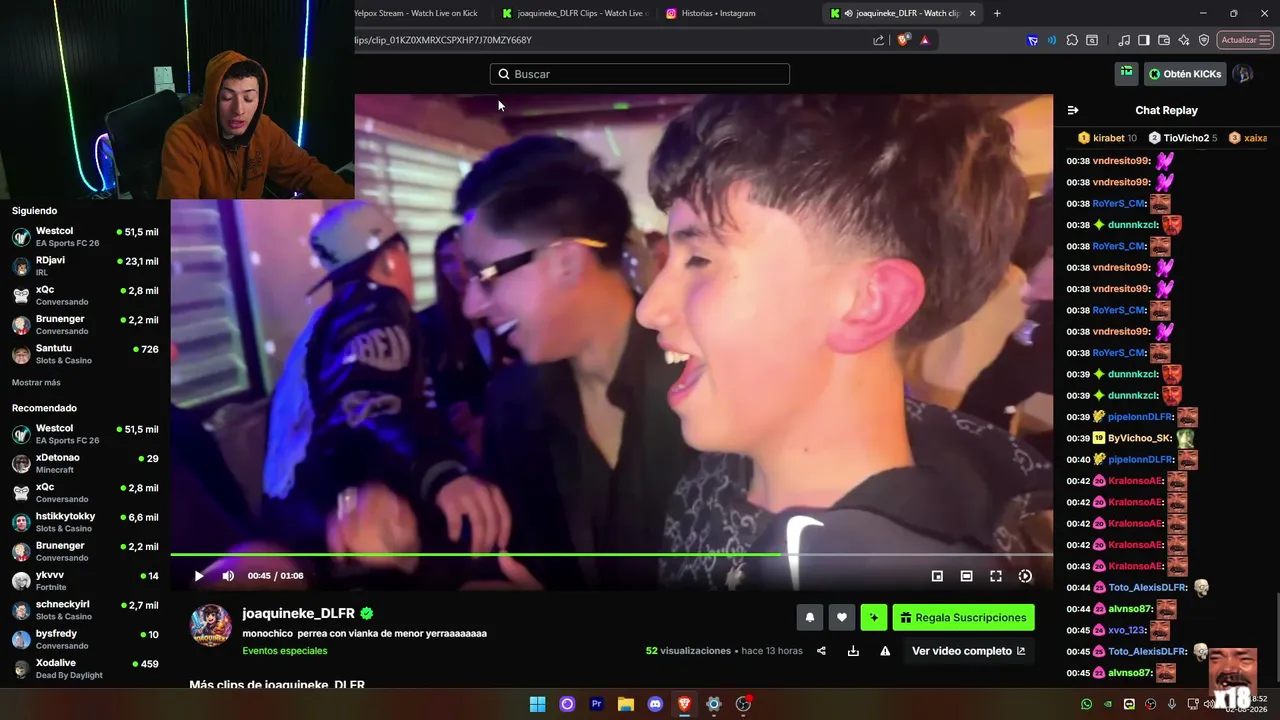Open schneckyirl recommended channel
1280x720 pixels.
coord(85,610)
